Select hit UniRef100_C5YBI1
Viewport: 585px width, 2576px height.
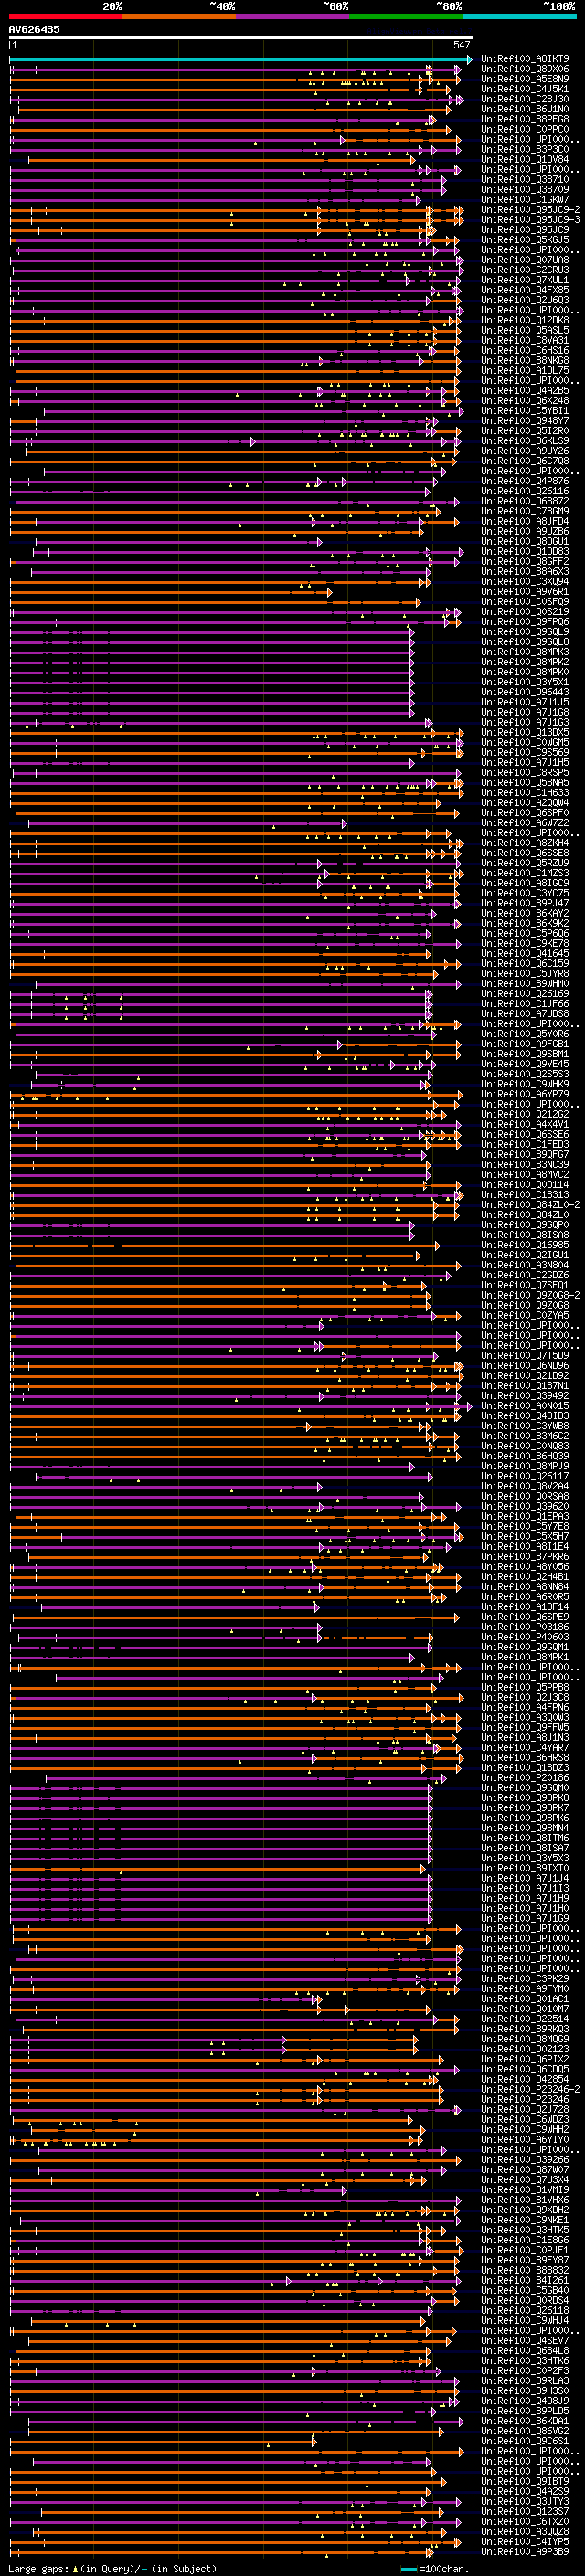pyautogui.click(x=525, y=411)
